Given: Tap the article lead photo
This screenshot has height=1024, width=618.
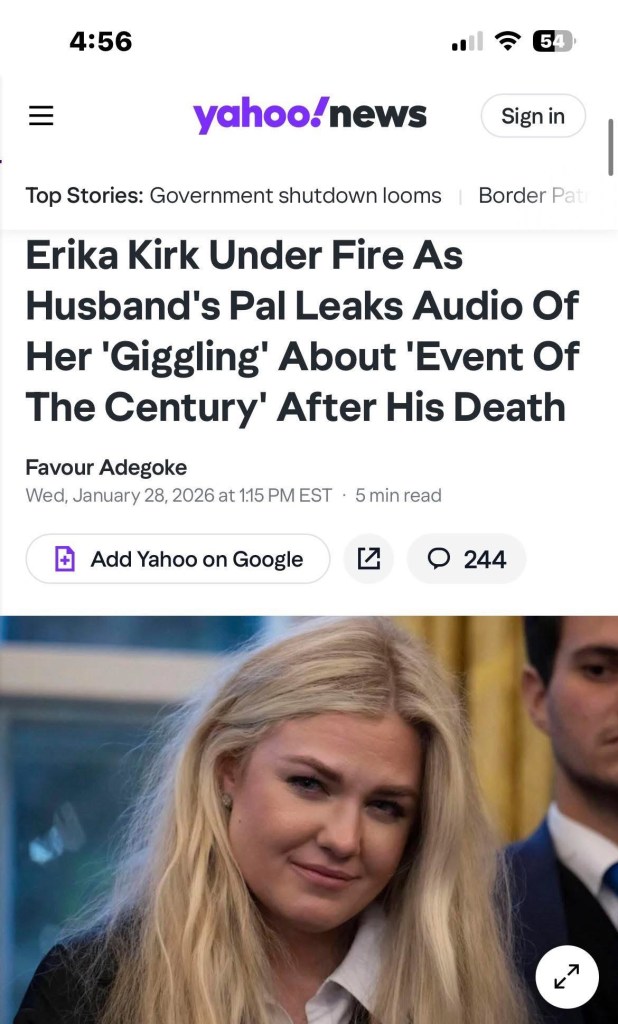Looking at the screenshot, I should (309, 820).
